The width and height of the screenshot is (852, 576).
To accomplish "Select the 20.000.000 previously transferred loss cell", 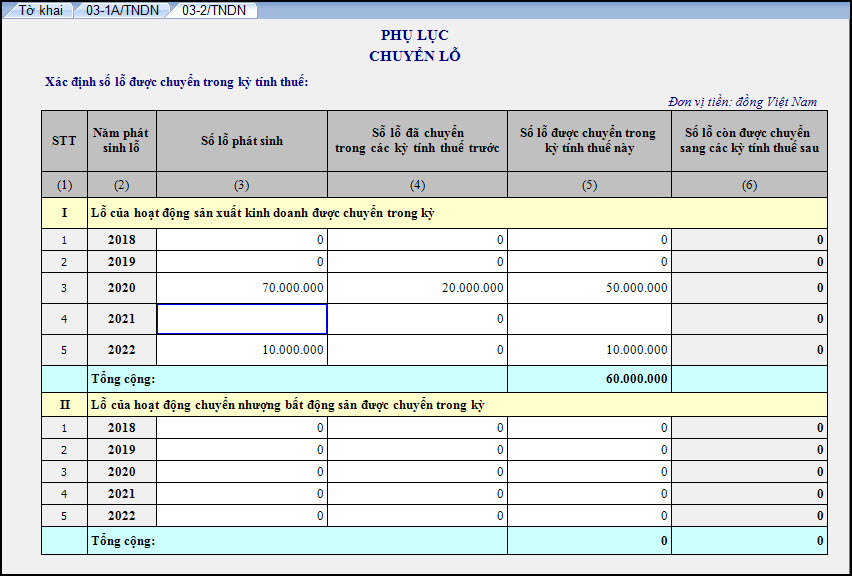I will 417,288.
